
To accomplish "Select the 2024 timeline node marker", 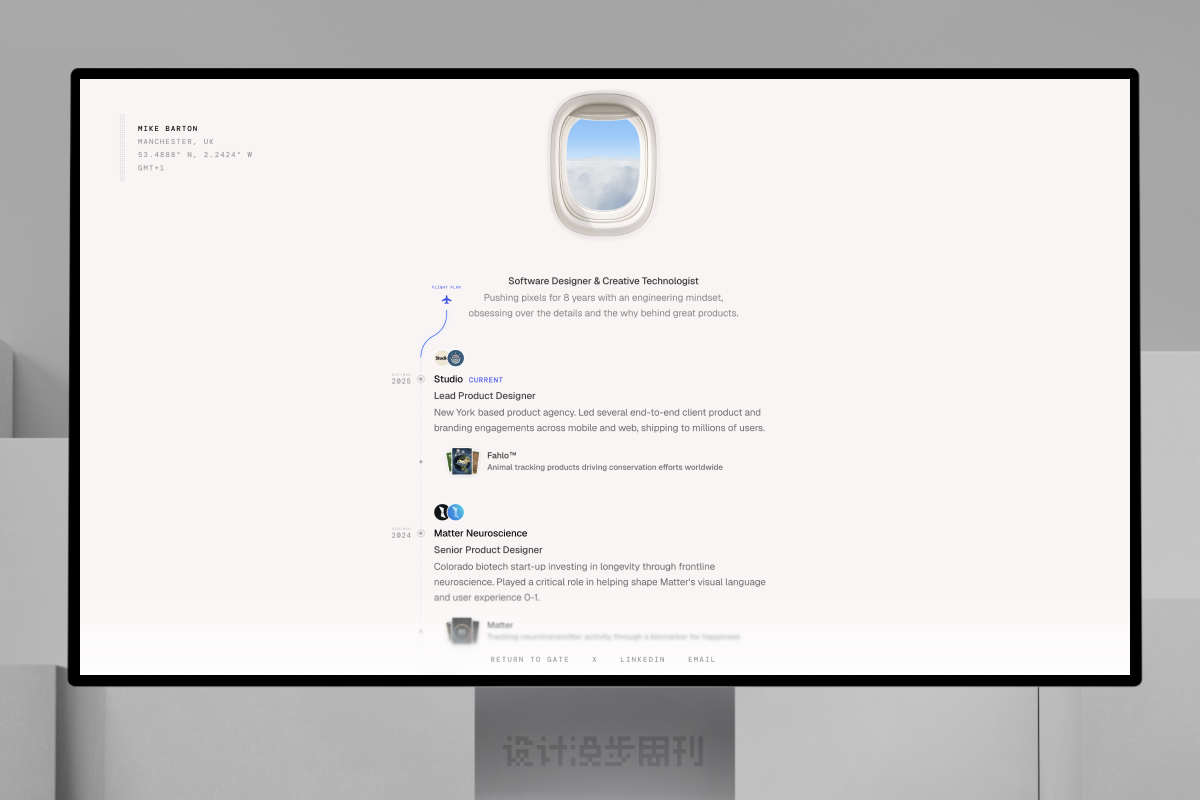I will (421, 533).
